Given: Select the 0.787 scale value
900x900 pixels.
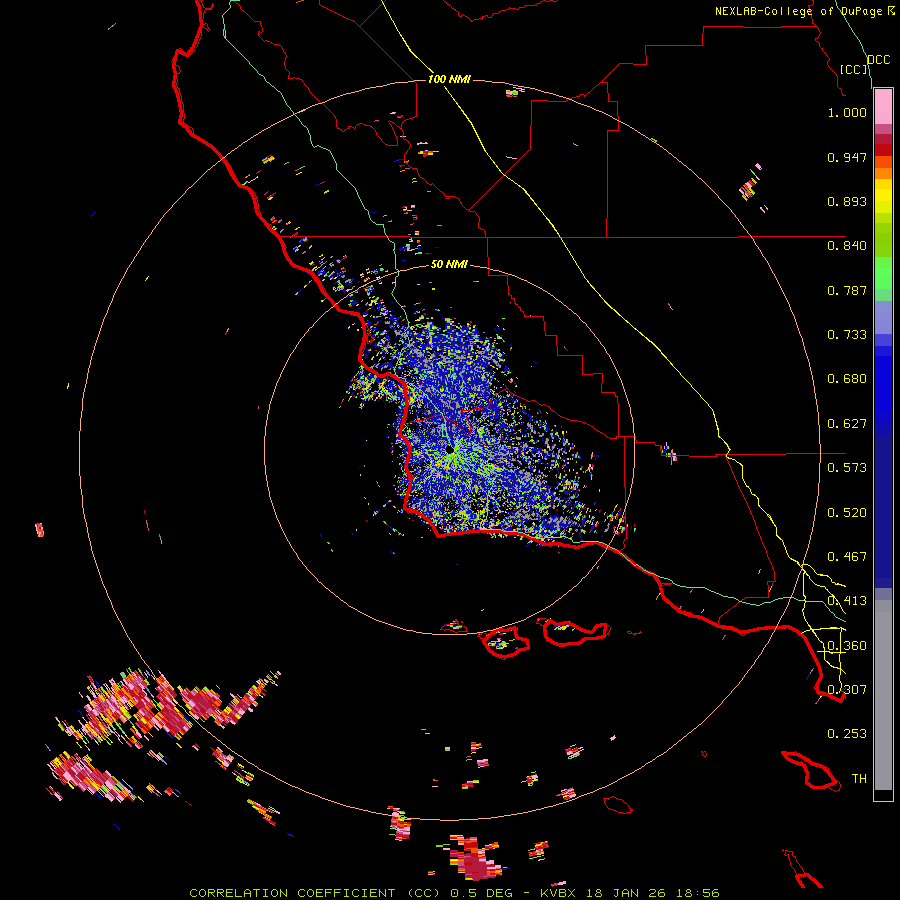Looking at the screenshot, I should [x=847, y=290].
